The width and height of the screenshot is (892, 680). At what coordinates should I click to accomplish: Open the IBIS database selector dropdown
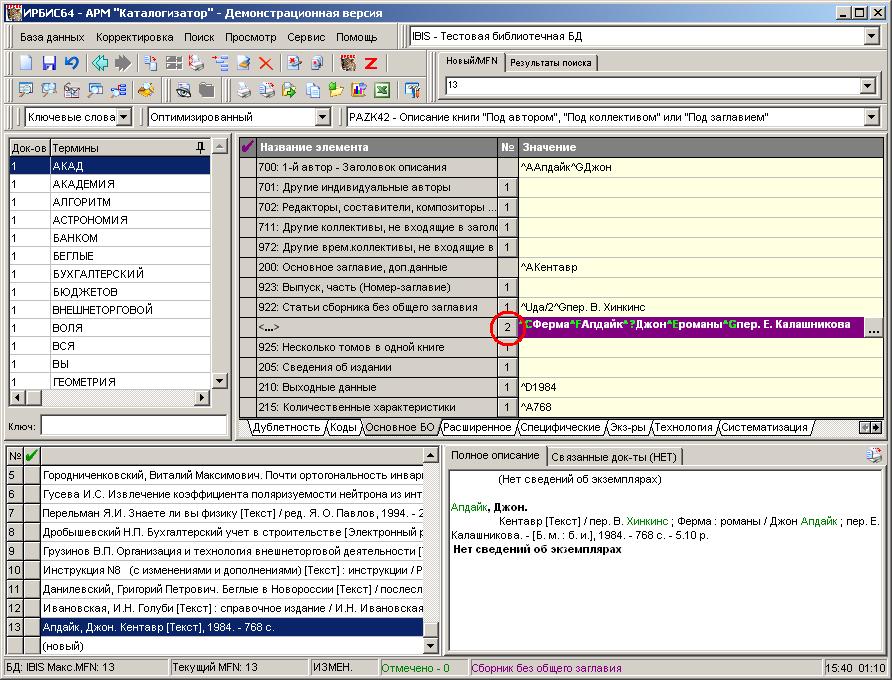(870, 37)
